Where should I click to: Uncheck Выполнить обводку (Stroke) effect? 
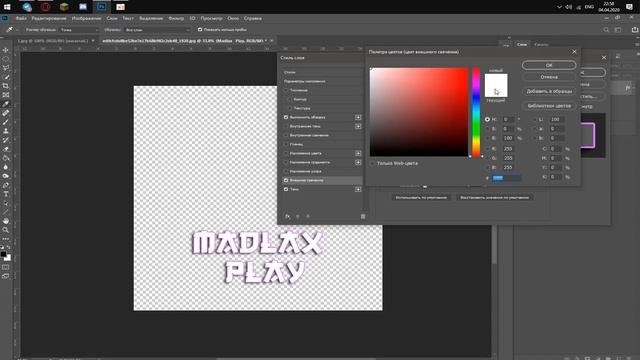286,117
